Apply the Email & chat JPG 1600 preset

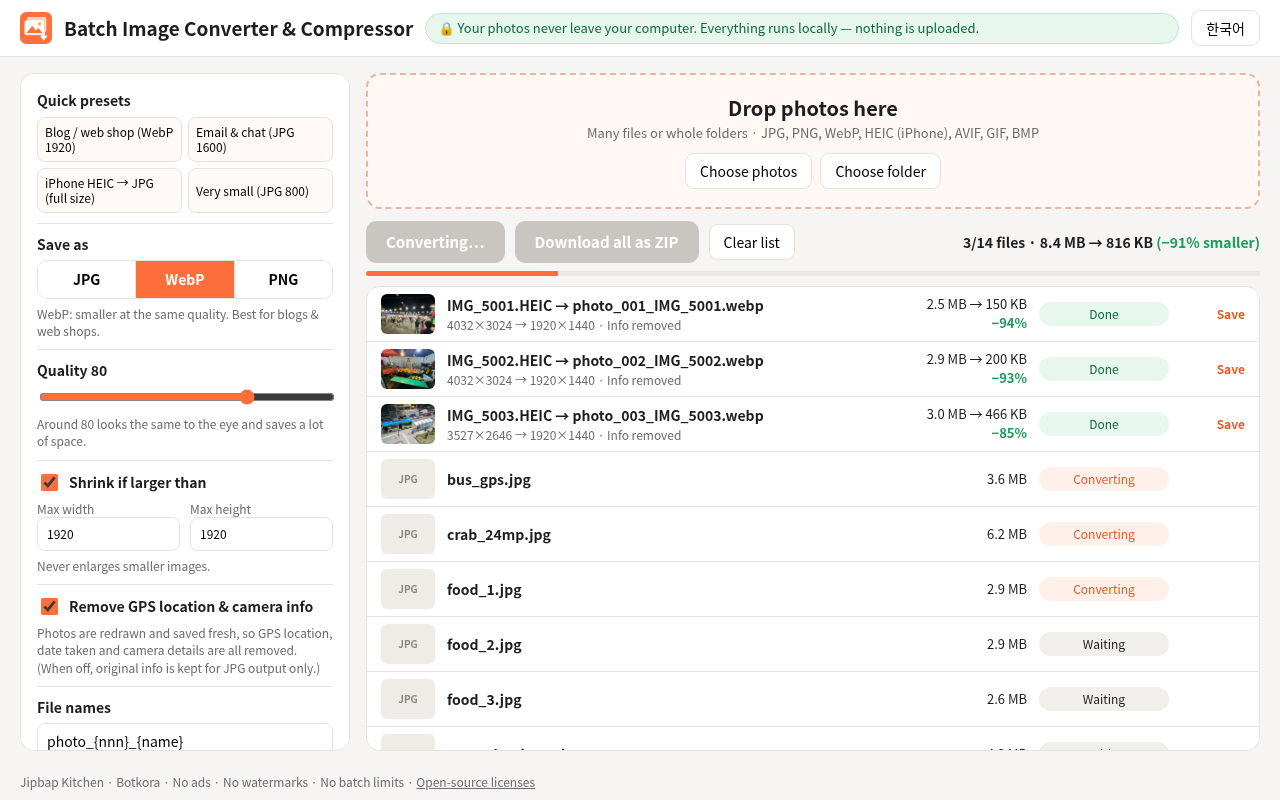point(260,139)
